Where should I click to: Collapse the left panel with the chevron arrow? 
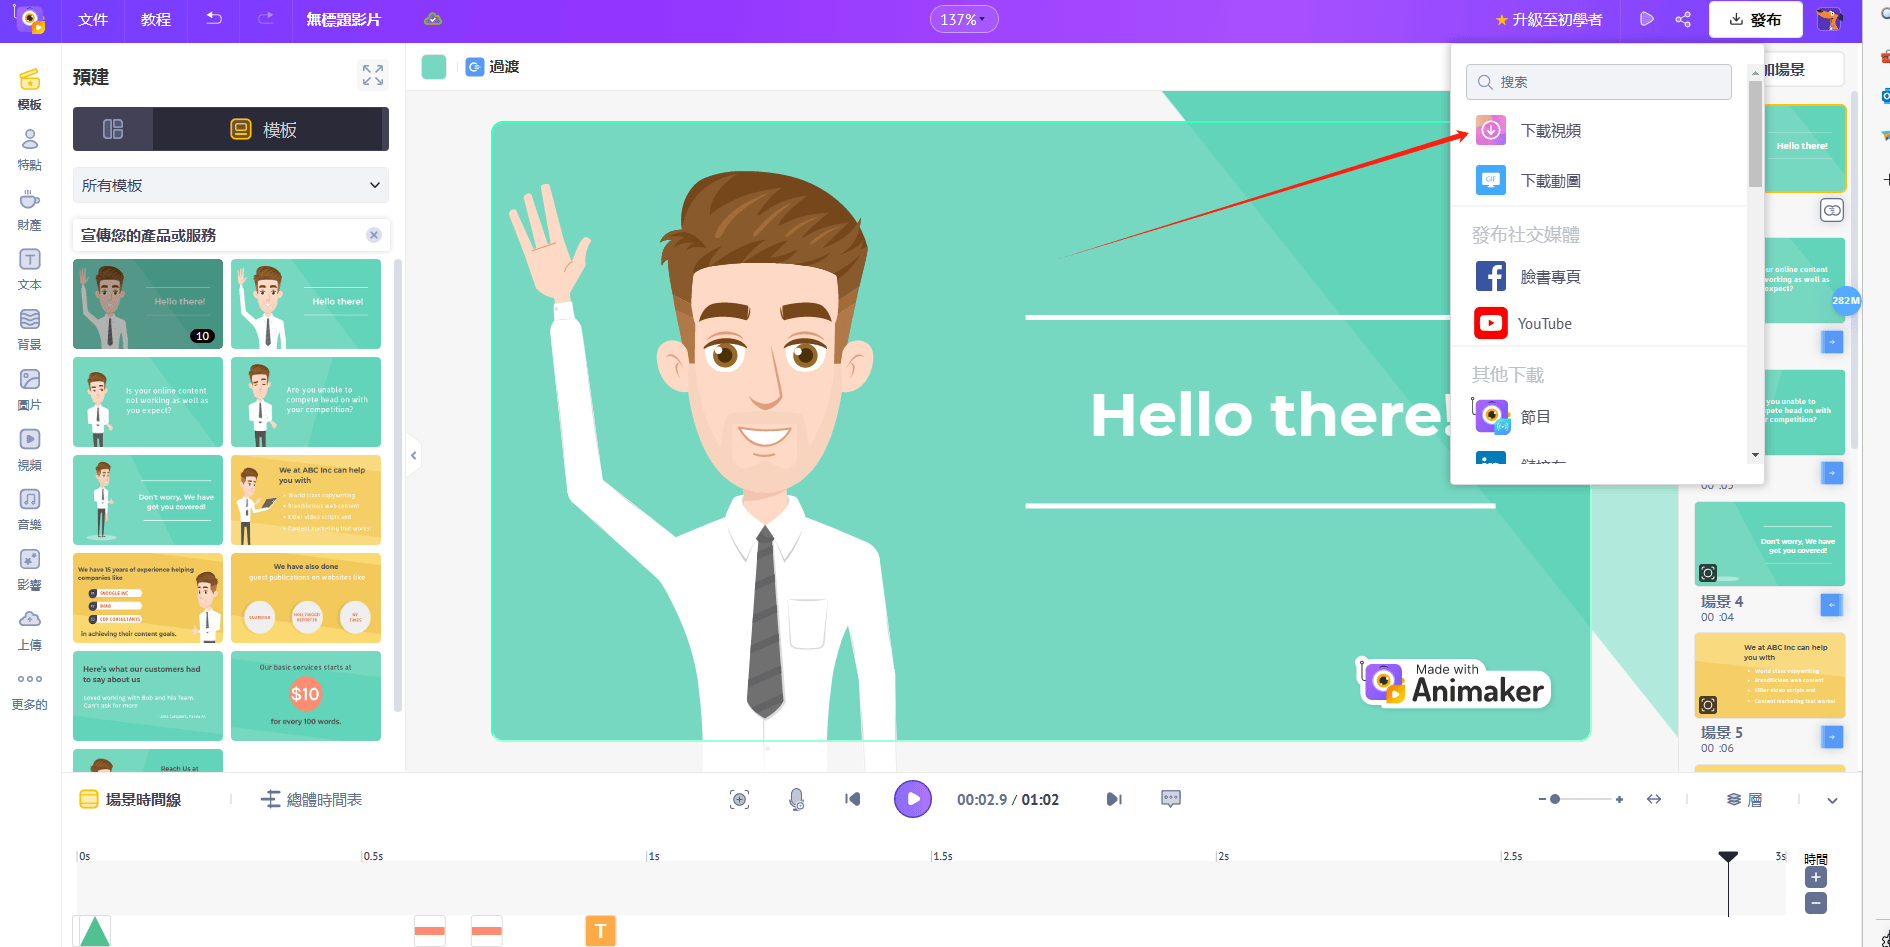[x=413, y=455]
